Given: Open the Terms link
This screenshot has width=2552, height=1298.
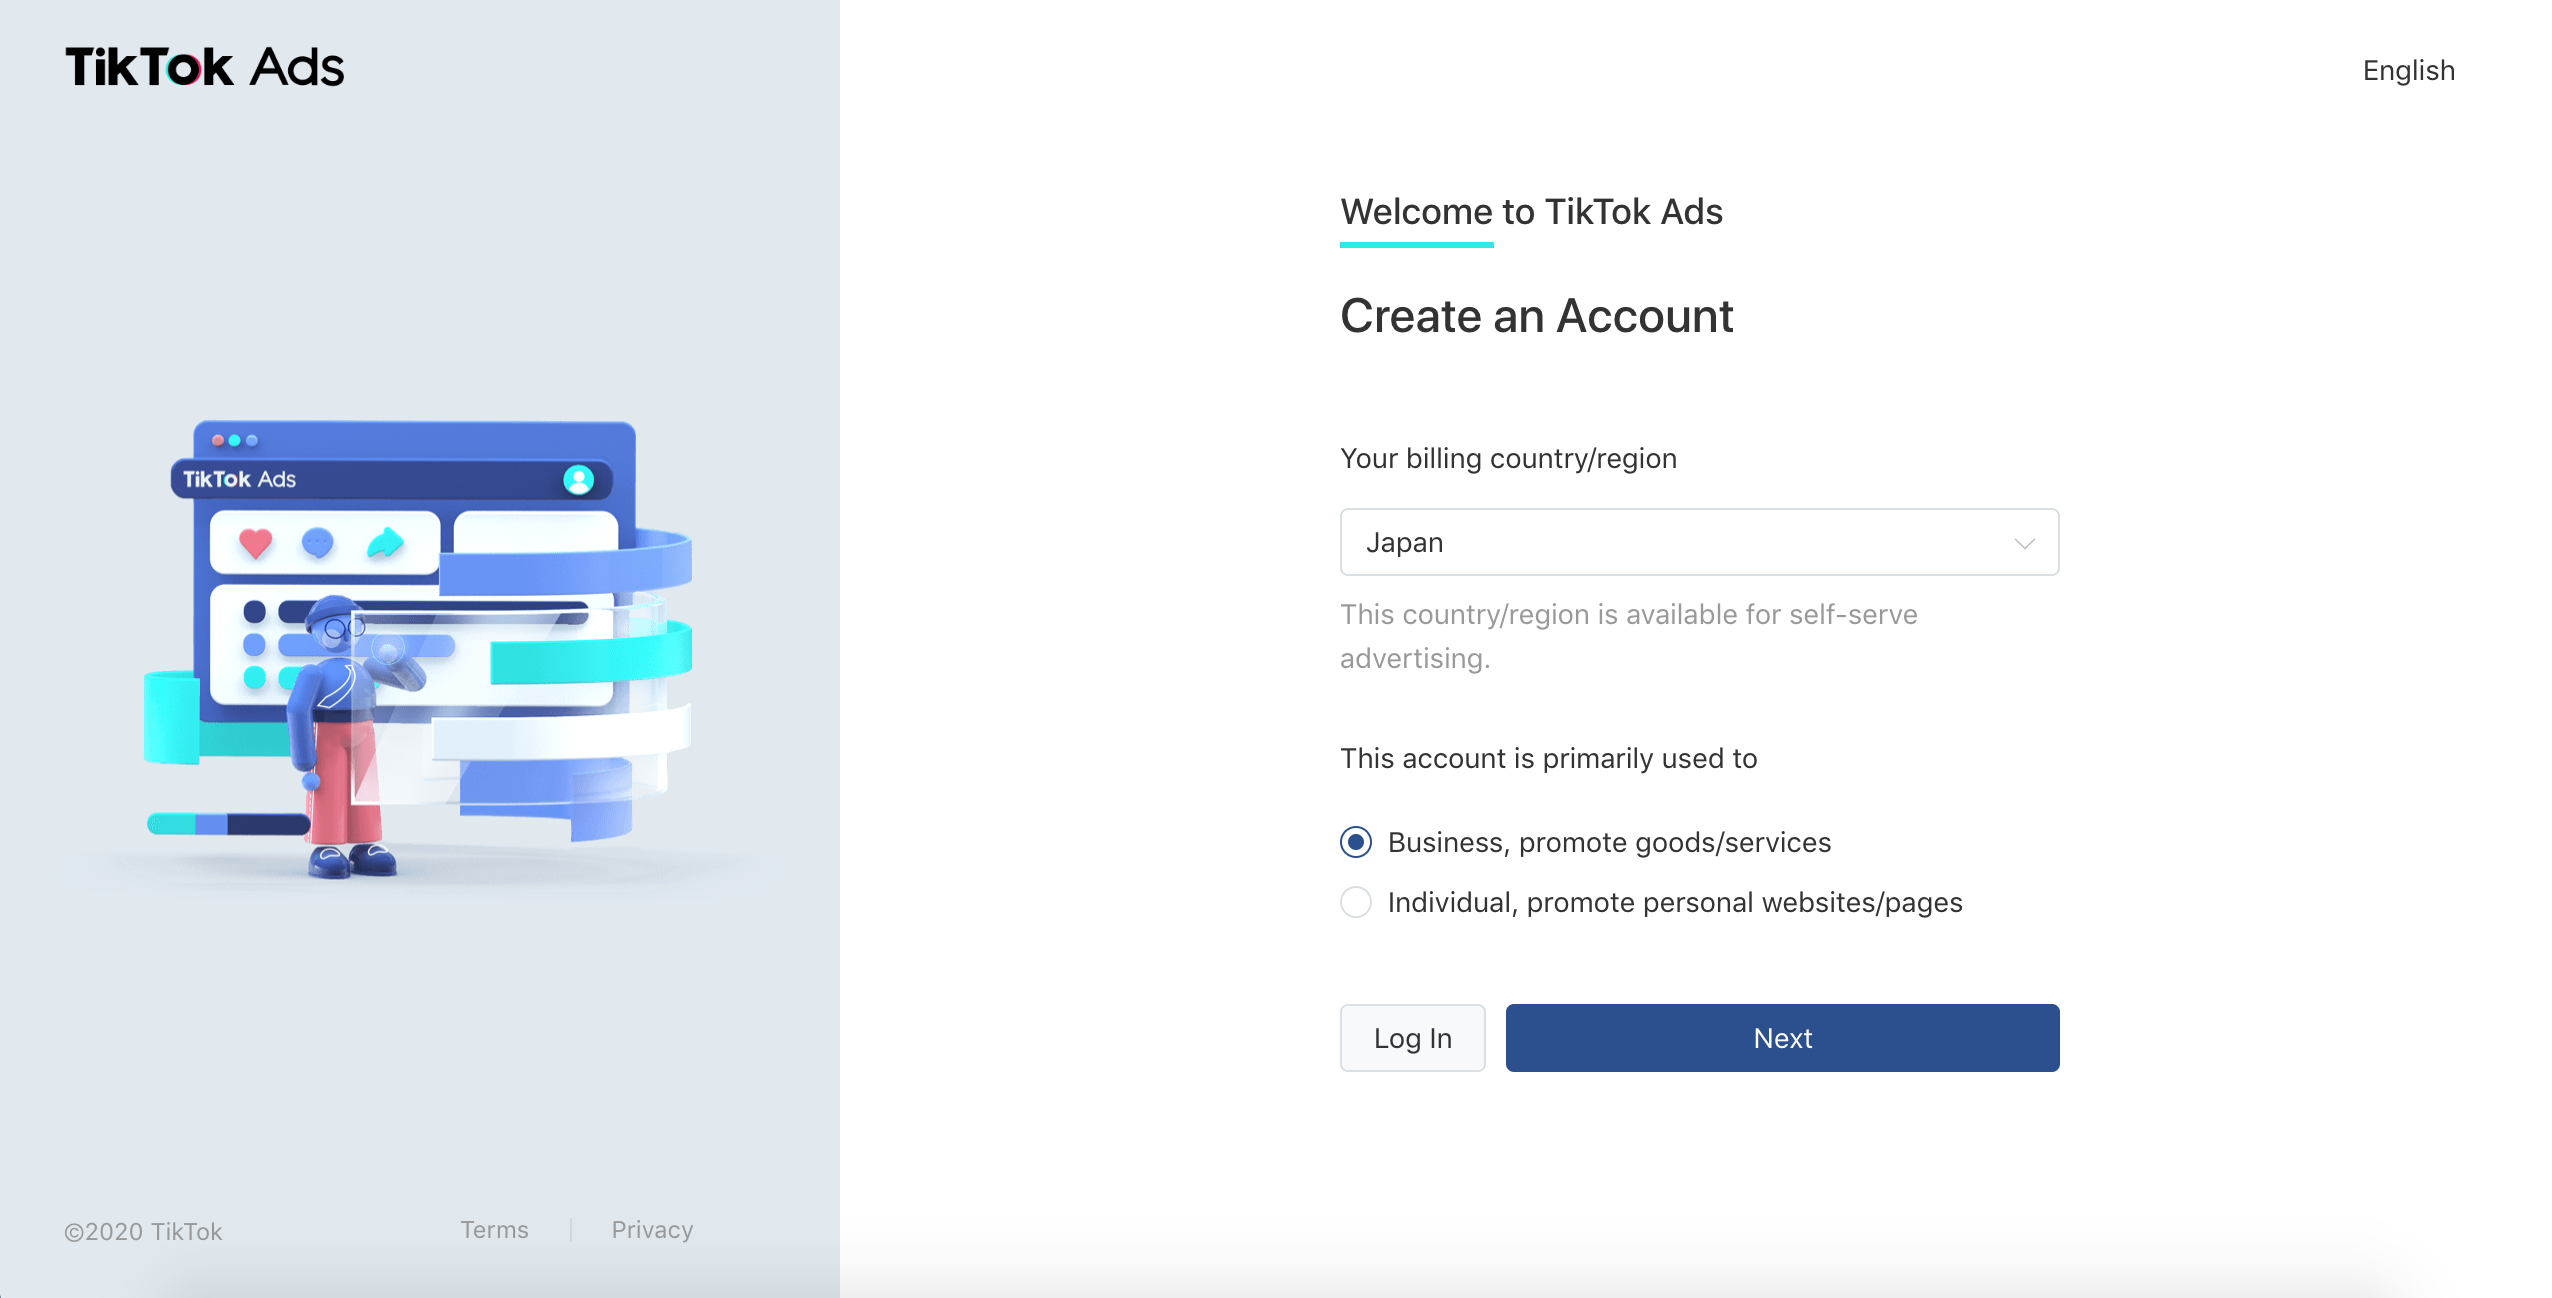Looking at the screenshot, I should (x=494, y=1230).
